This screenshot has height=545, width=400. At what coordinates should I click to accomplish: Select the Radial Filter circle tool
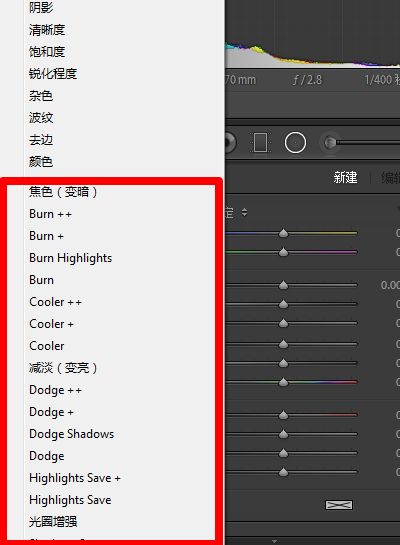(x=295, y=143)
